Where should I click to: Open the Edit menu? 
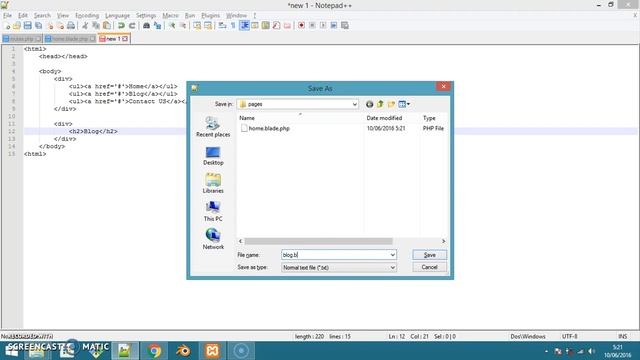click(x=23, y=16)
